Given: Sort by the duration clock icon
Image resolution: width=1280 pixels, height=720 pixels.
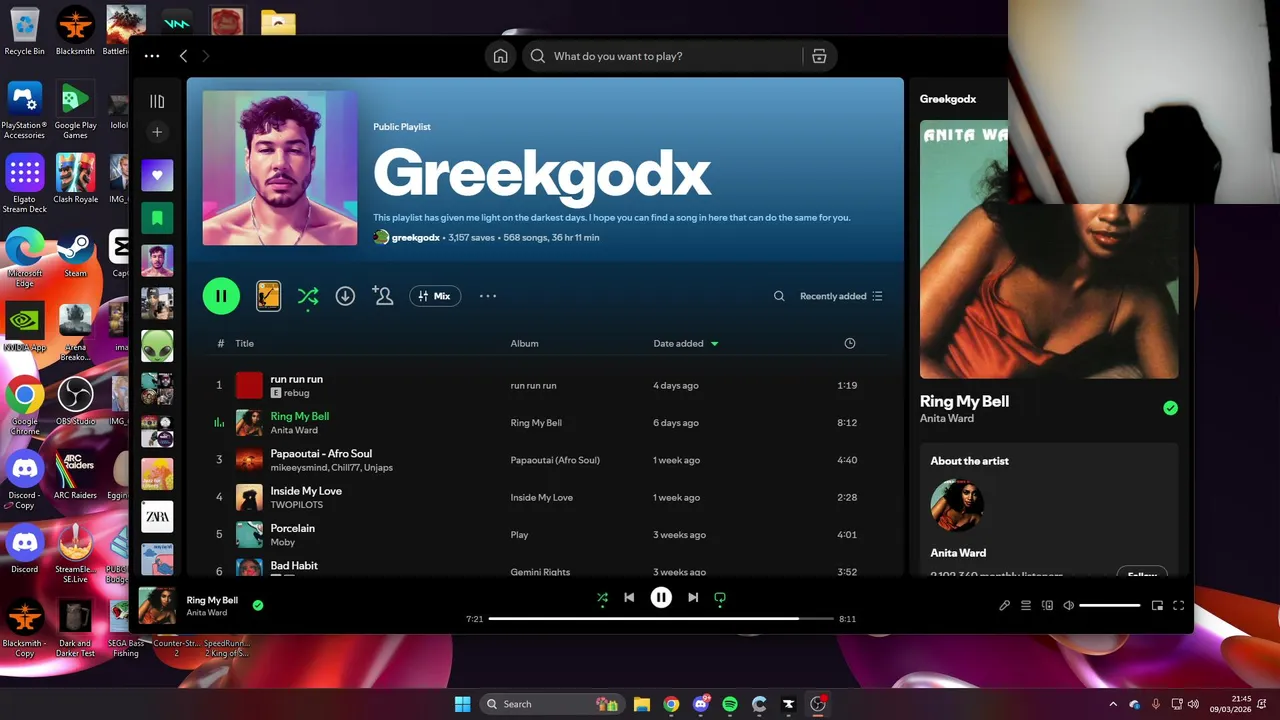Looking at the screenshot, I should pyautogui.click(x=850, y=343).
